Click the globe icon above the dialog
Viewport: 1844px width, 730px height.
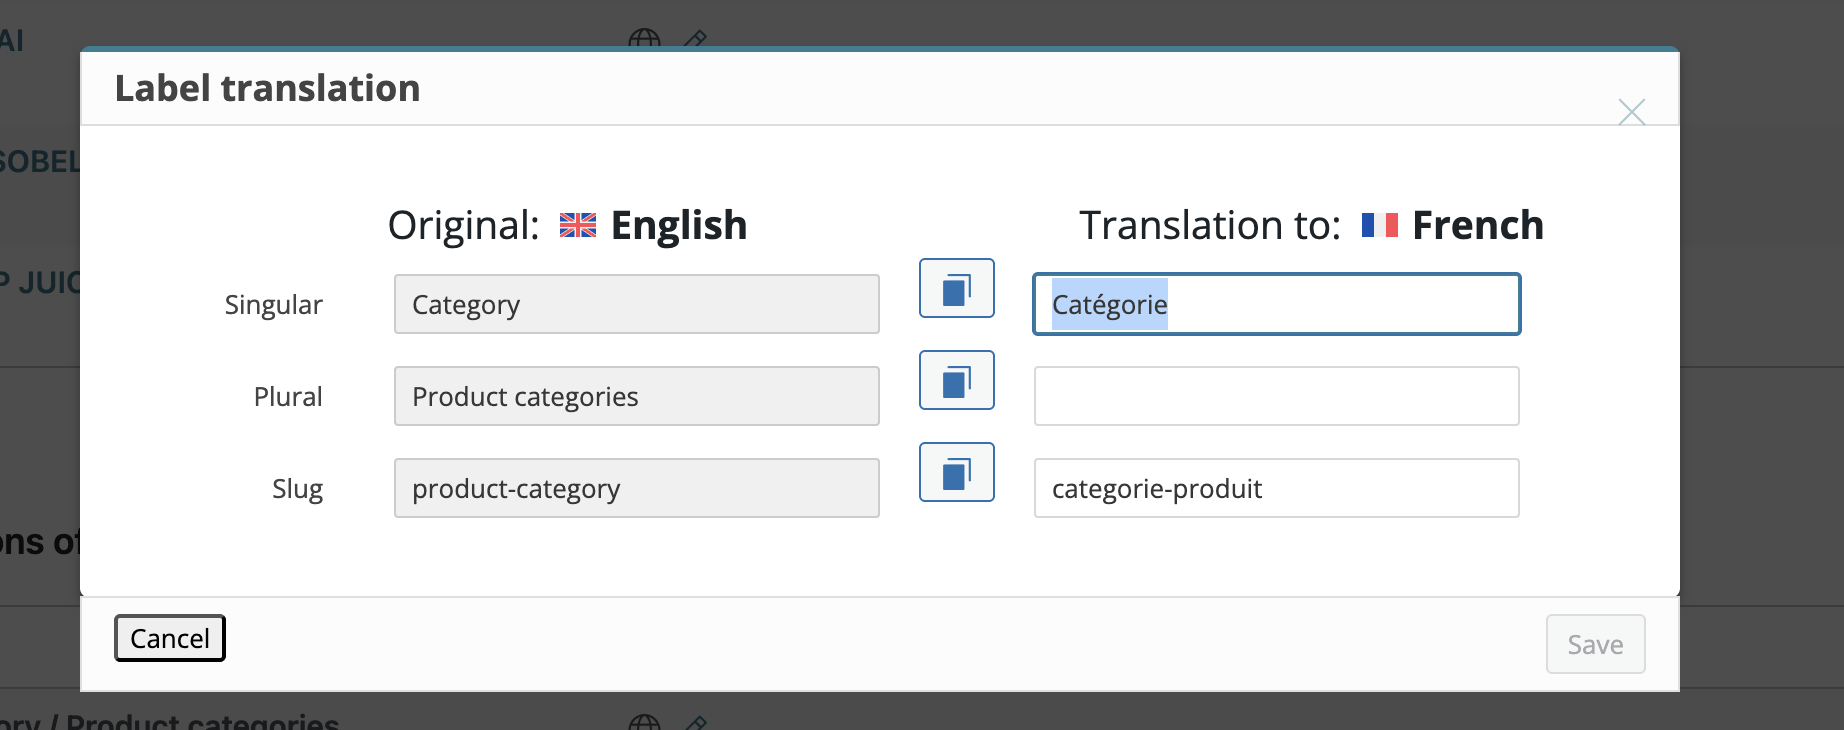[644, 40]
